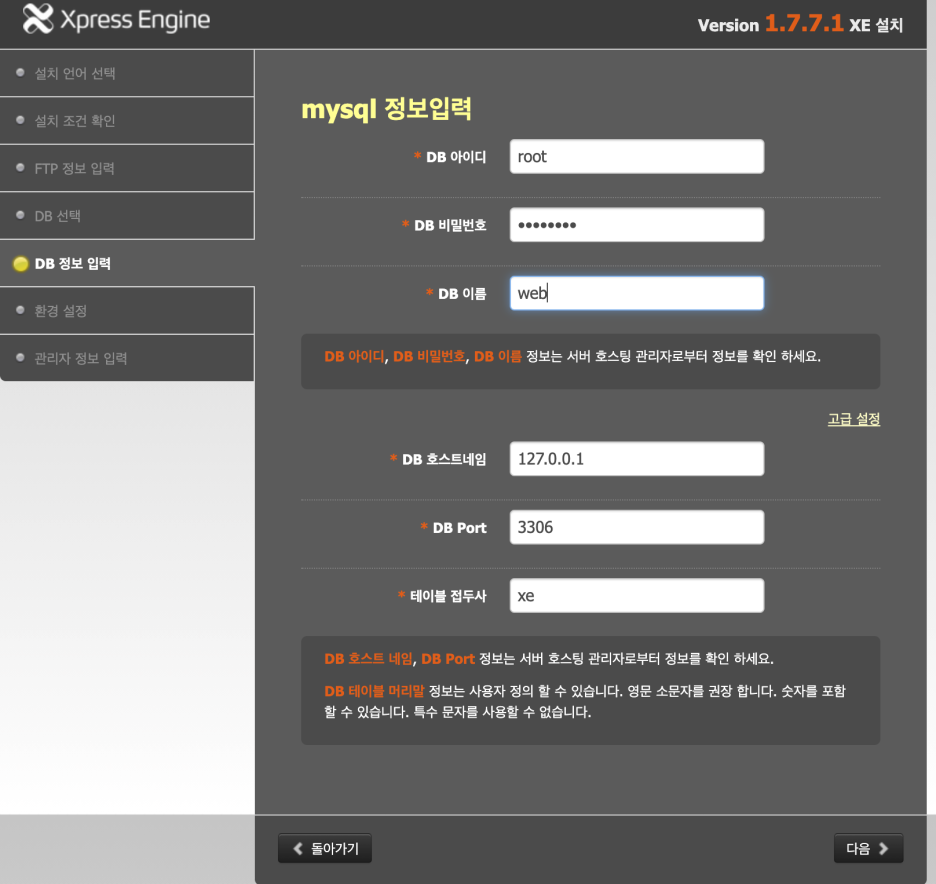The image size is (936, 884).
Task: Click the DB 아이디 label
Action: 456,157
